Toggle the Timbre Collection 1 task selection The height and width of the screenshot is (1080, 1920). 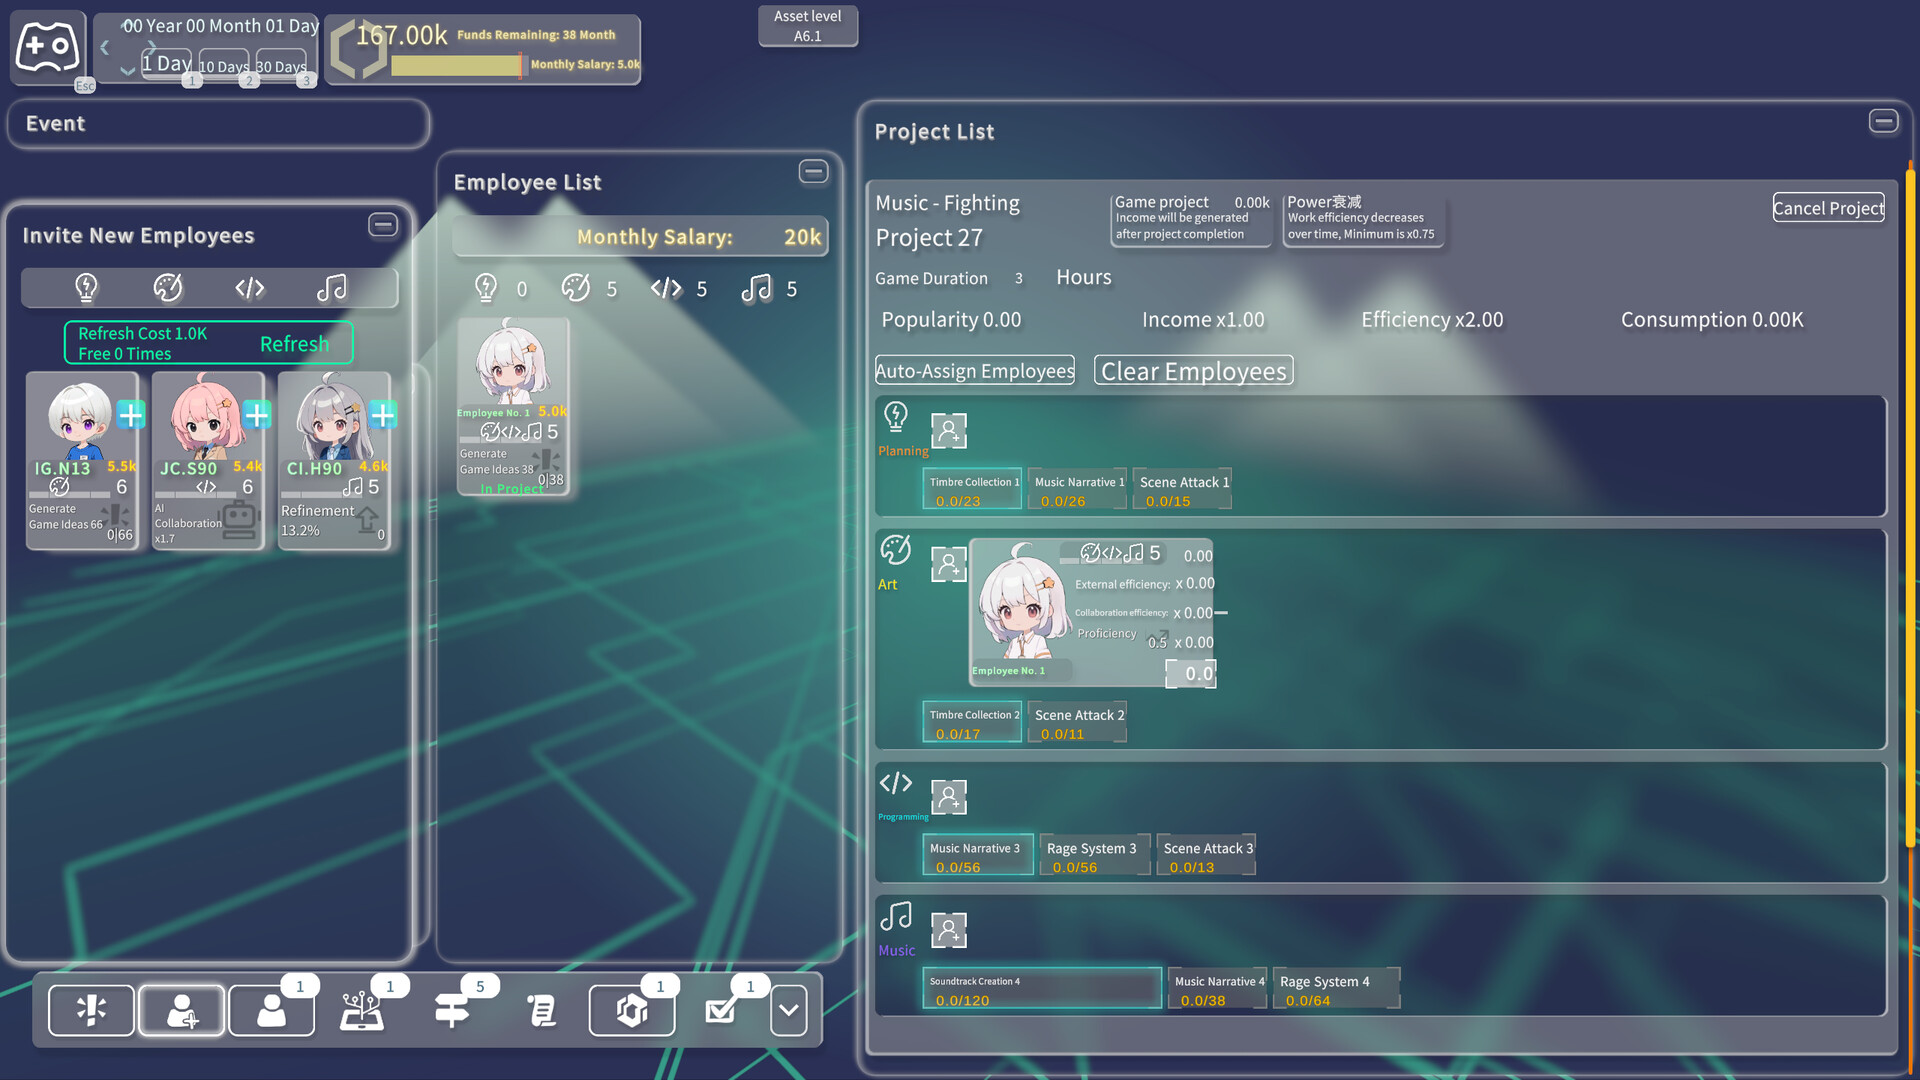point(971,489)
